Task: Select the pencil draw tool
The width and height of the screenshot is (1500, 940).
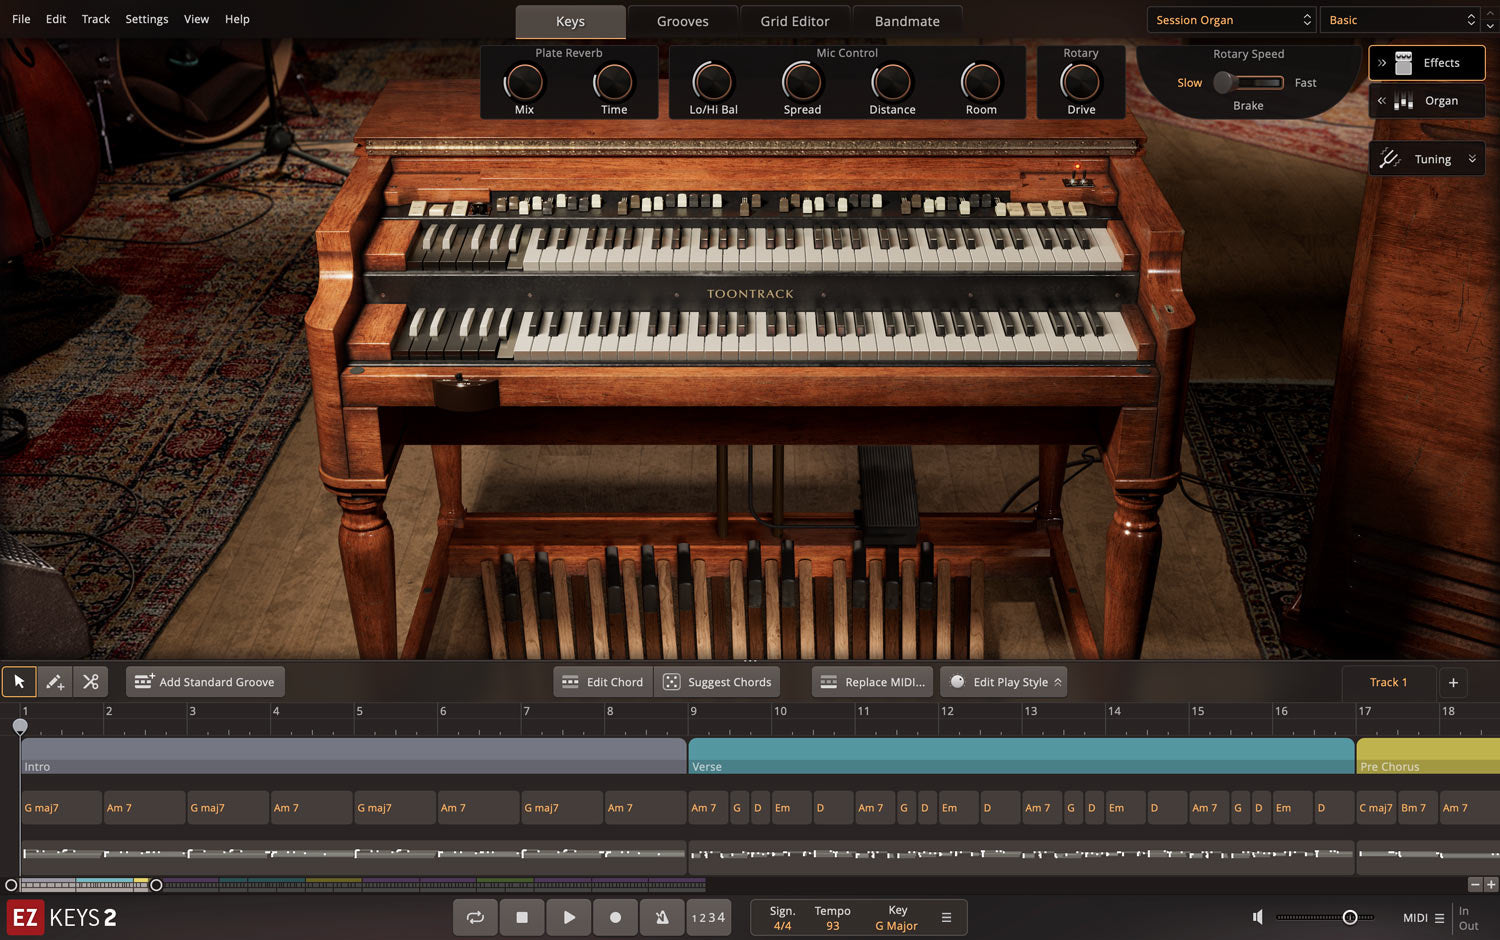Action: coord(55,682)
